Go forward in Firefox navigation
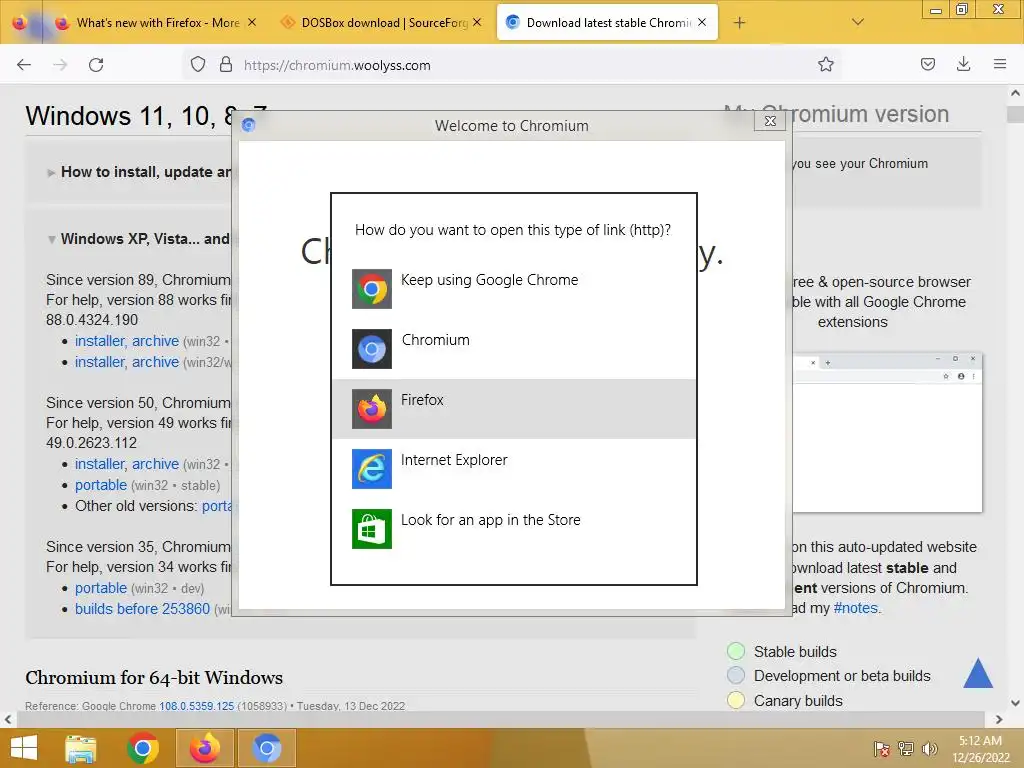 click(60, 65)
